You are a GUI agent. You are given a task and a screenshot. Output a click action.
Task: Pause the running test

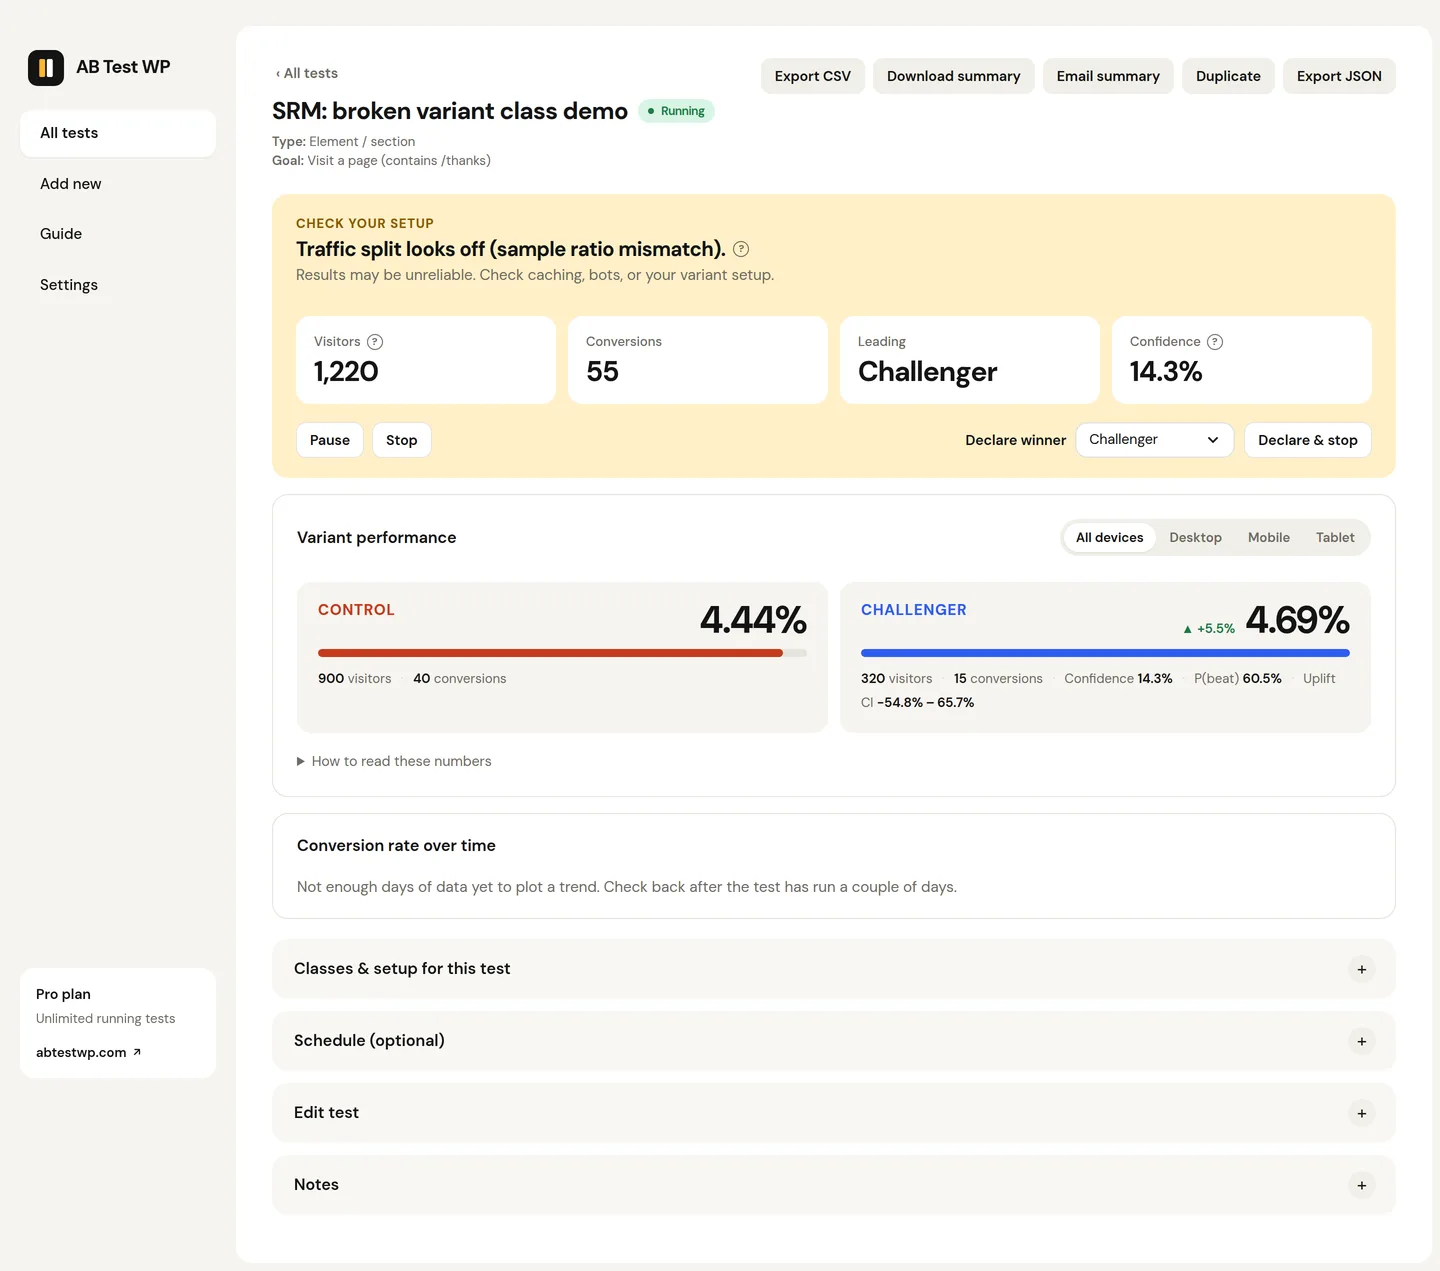[x=330, y=440]
